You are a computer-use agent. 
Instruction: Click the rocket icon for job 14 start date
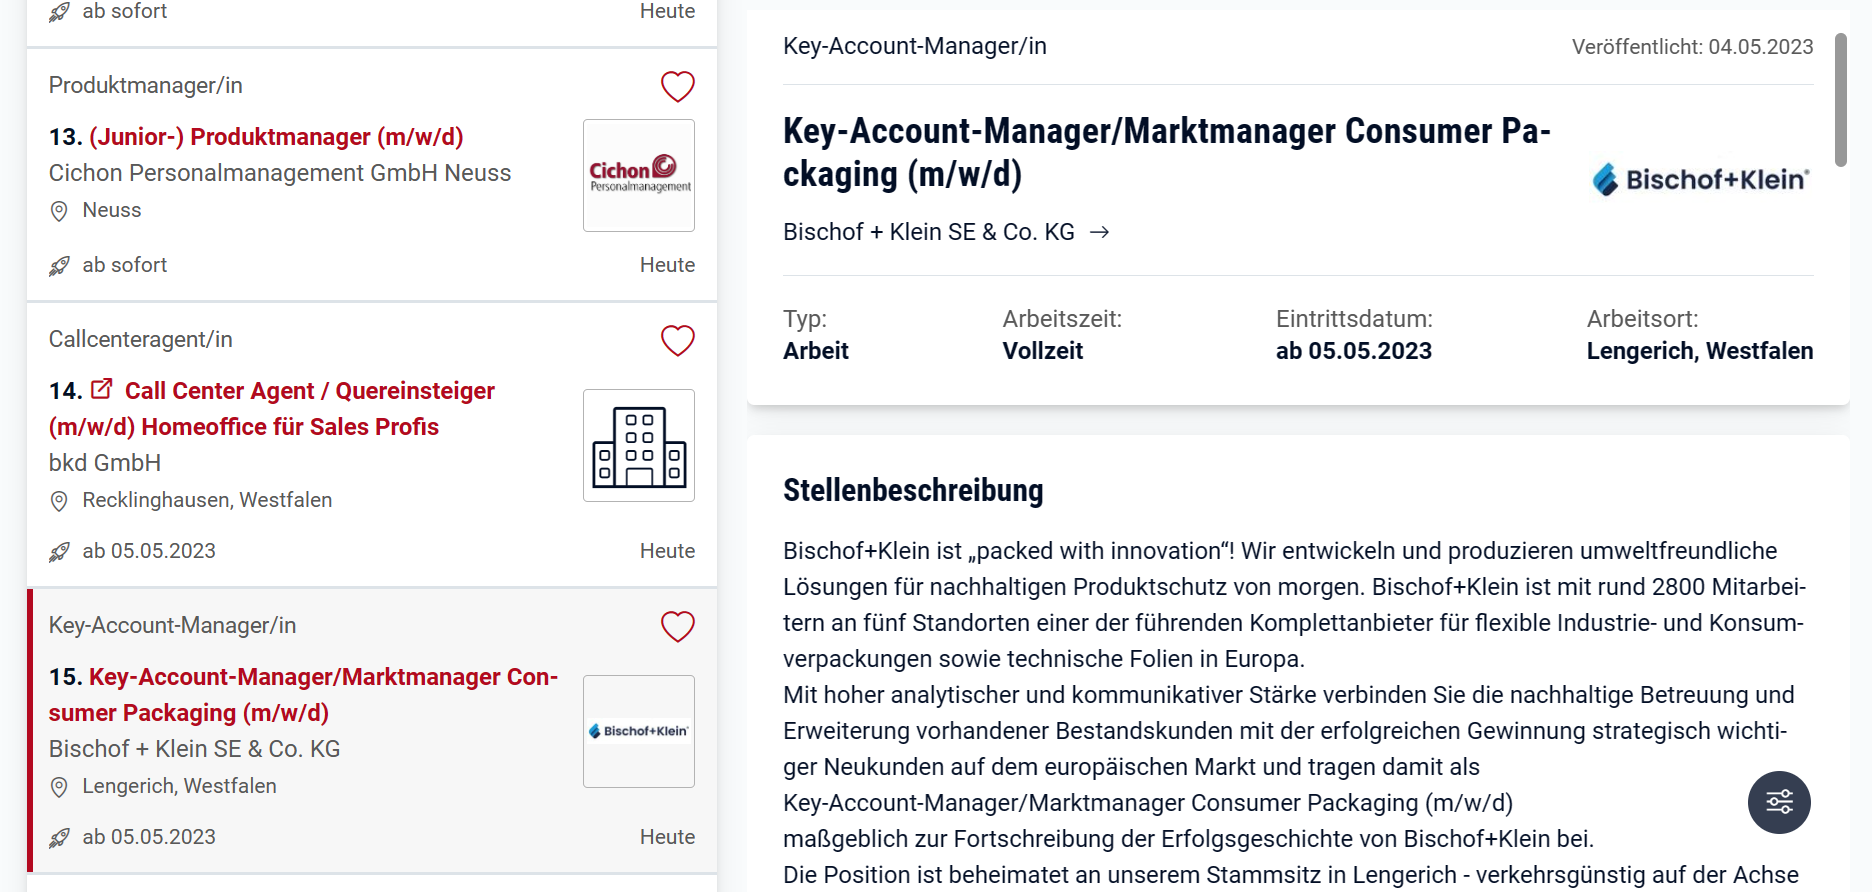60,552
